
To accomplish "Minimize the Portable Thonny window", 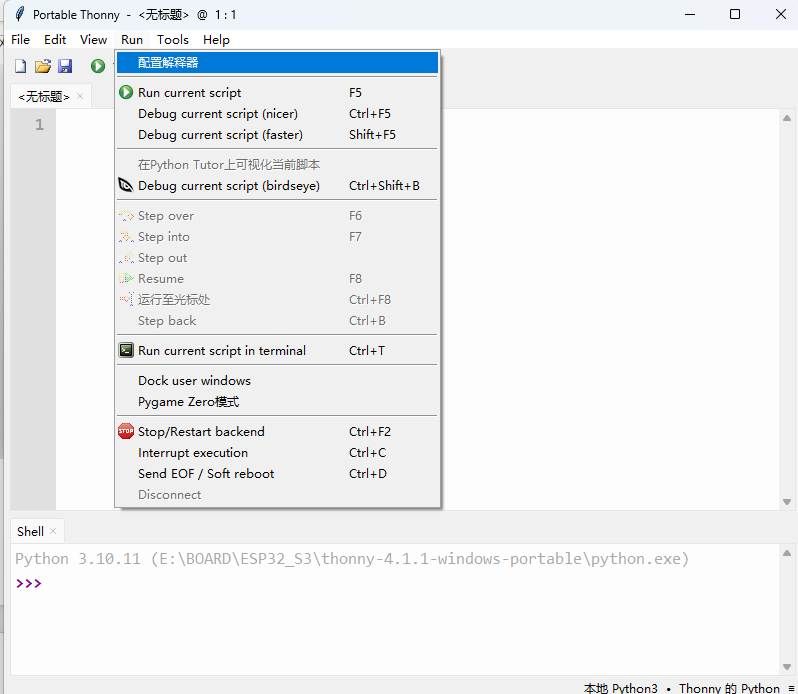I will click(690, 14).
